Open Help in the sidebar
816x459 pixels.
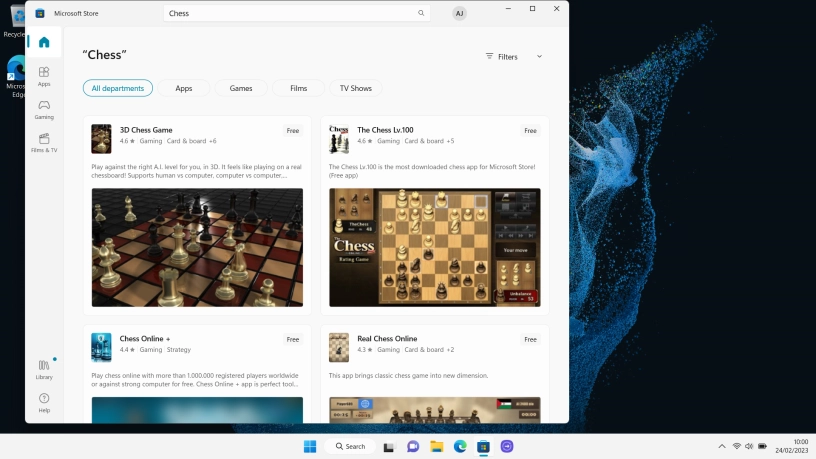(x=44, y=402)
